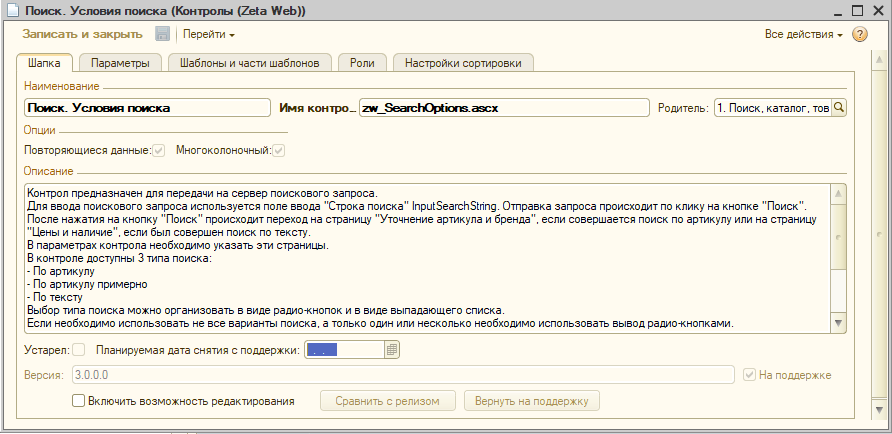The image size is (892, 434).
Task: Open the Настройки сортировки tab
Action: [463, 63]
